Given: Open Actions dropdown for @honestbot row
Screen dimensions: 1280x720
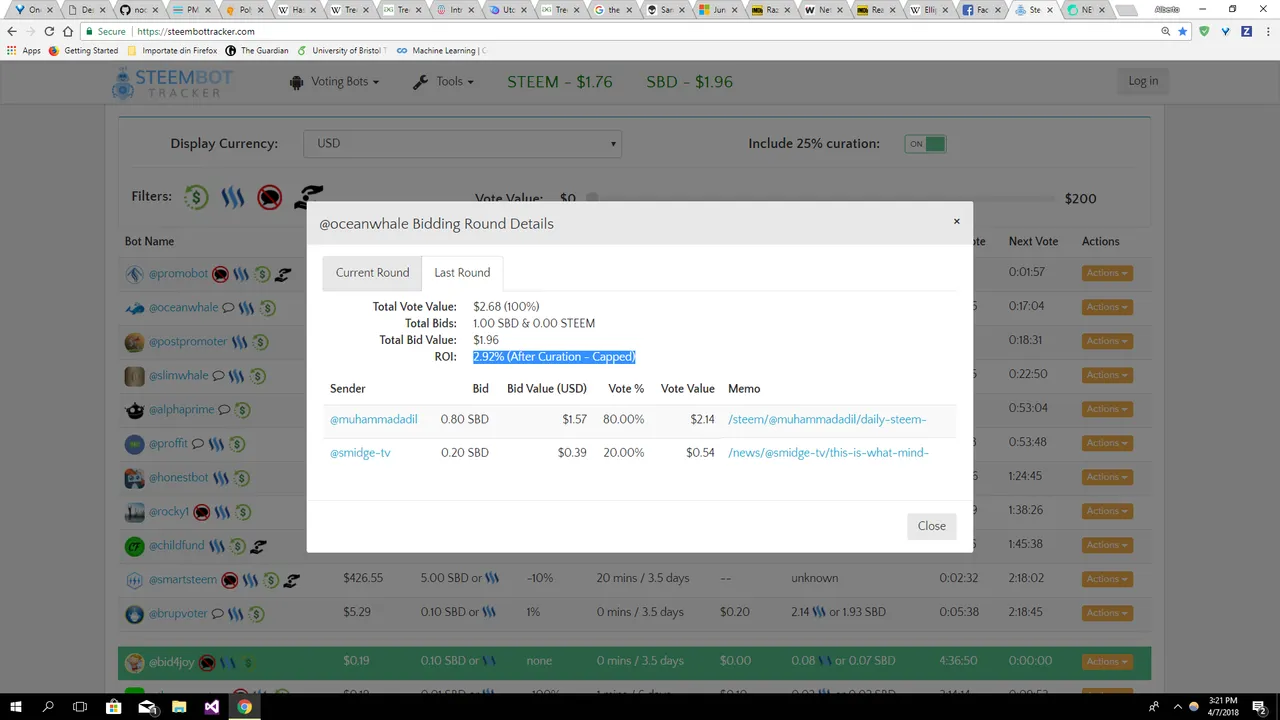Looking at the screenshot, I should point(1107,477).
